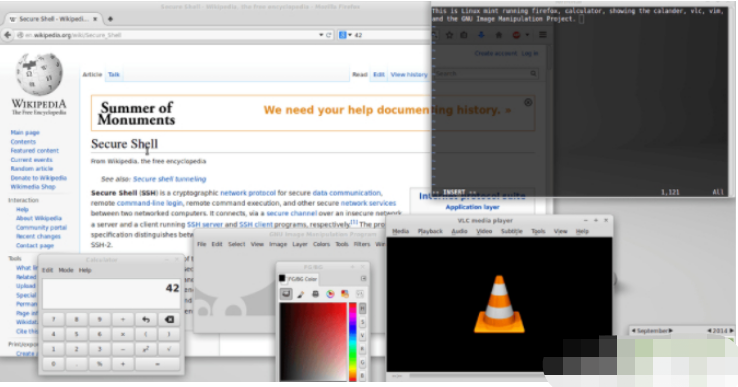738x387 pixels.
Task: Open the color wheel selector in FG/BG dialog
Action: point(330,294)
